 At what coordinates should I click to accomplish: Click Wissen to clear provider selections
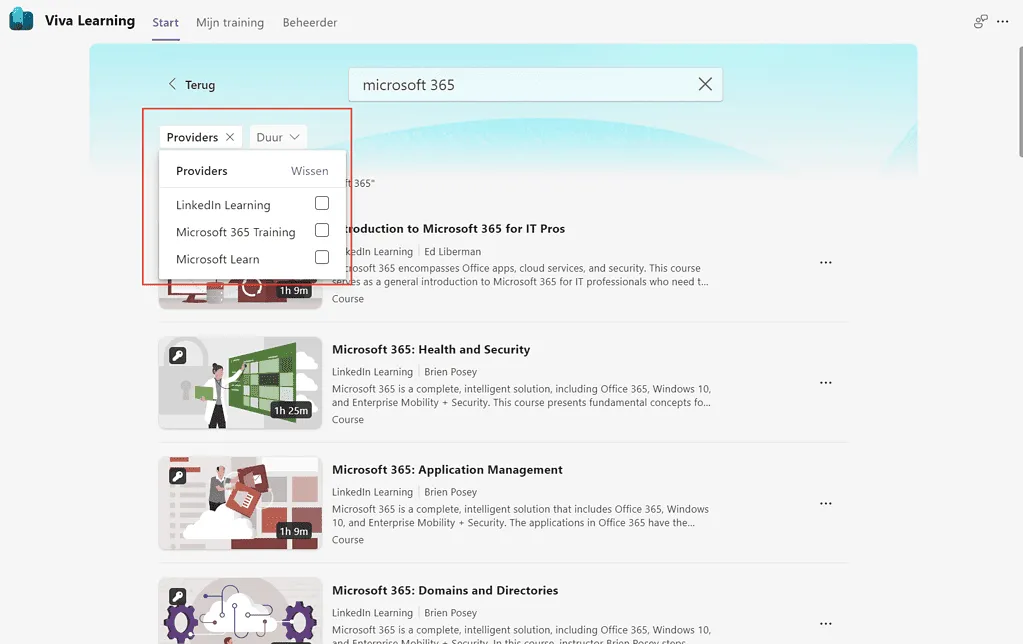coord(309,171)
